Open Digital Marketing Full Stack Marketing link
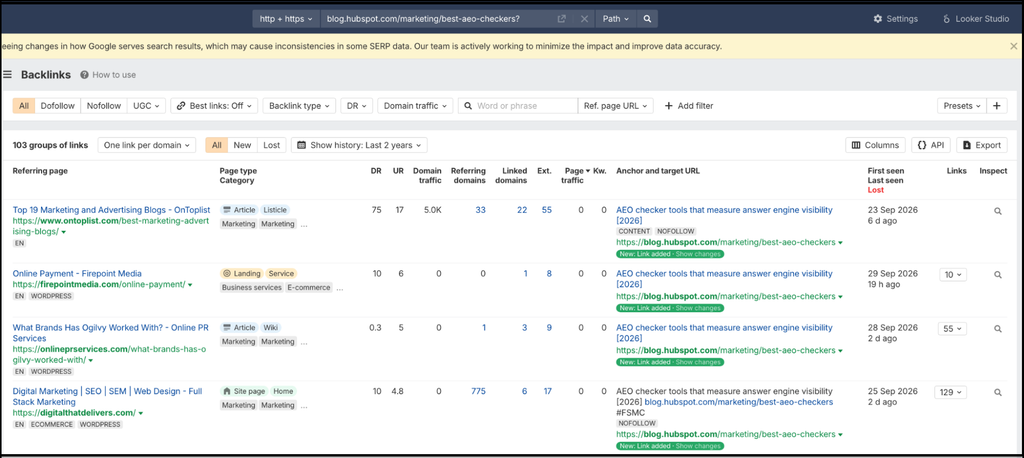This screenshot has width=1024, height=458. [107, 397]
